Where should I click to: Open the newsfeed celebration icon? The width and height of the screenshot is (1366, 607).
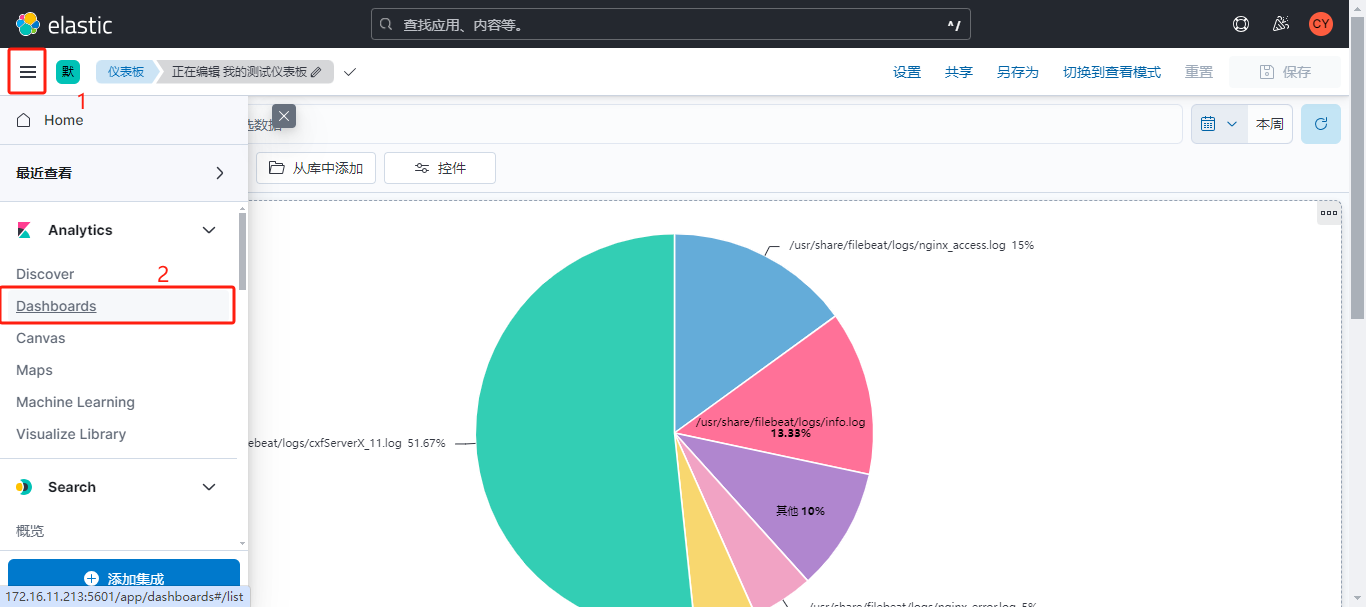coord(1281,24)
